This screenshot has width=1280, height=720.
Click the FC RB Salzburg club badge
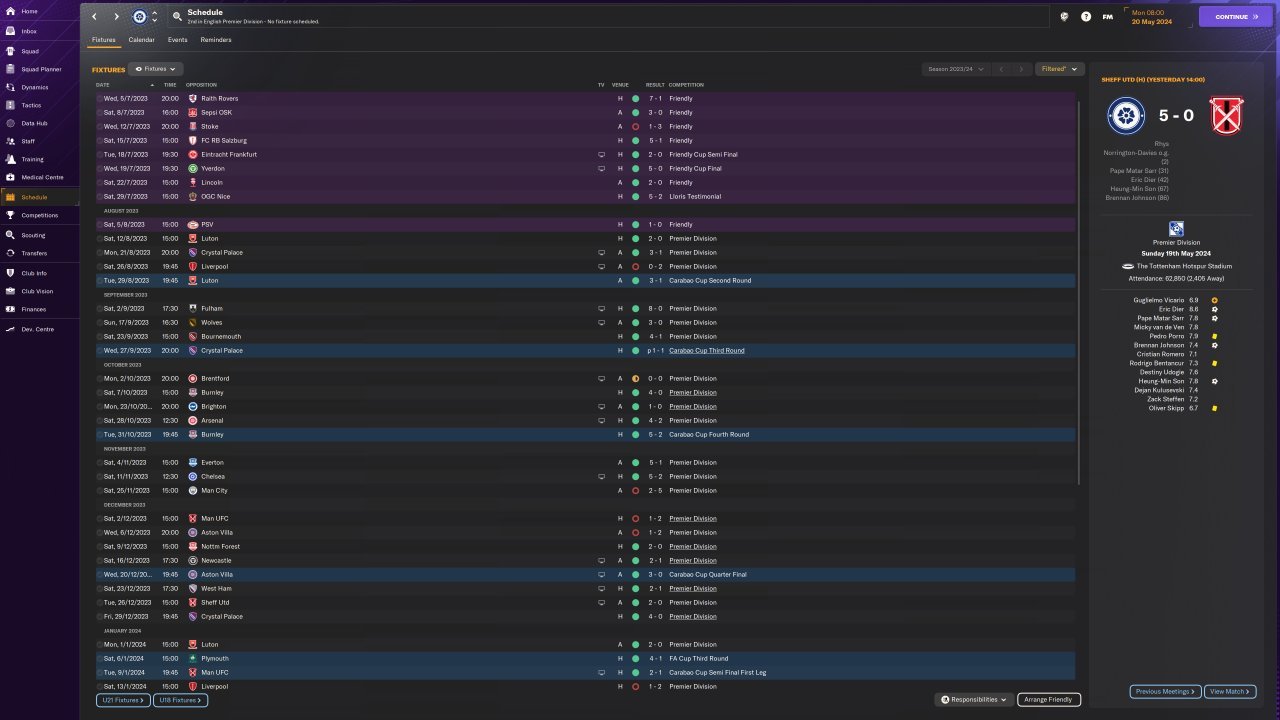click(192, 141)
